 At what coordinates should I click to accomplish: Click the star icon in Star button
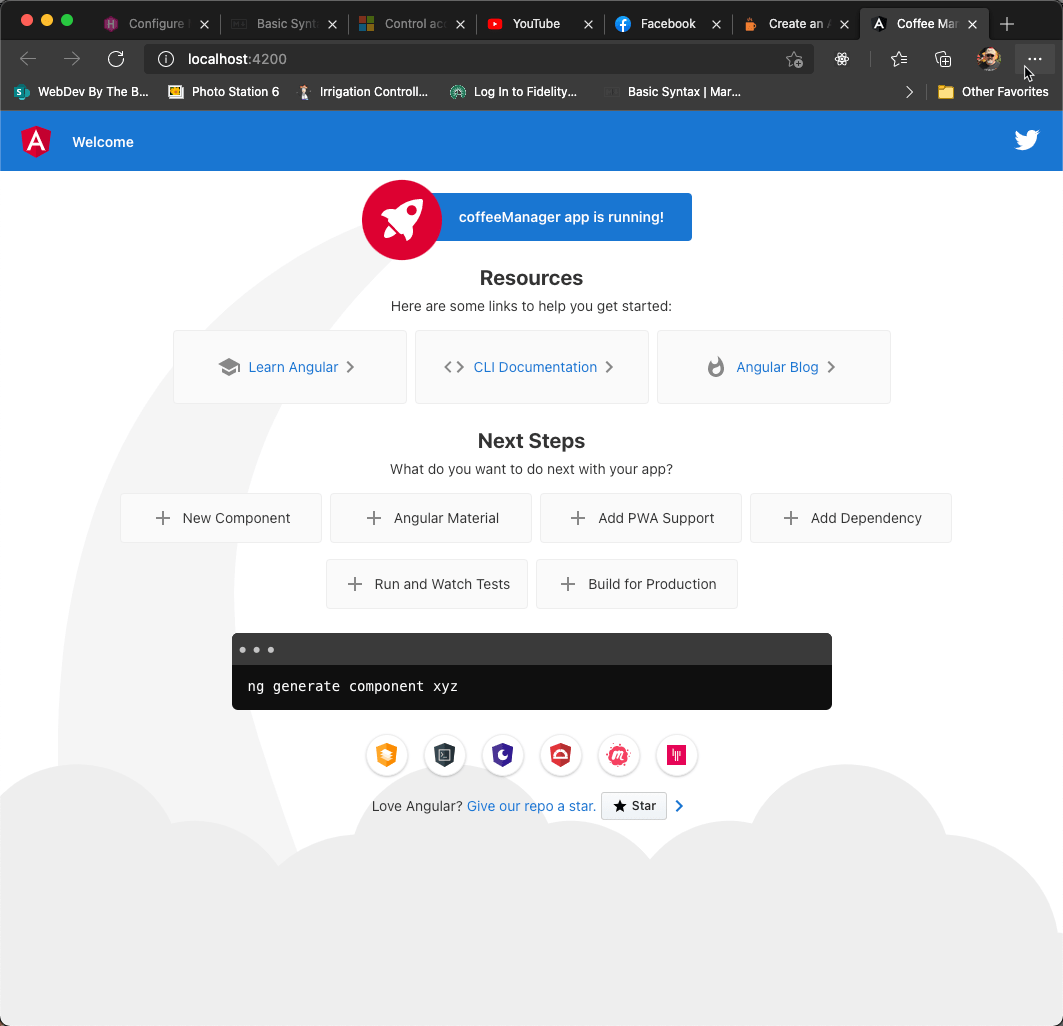(620, 806)
